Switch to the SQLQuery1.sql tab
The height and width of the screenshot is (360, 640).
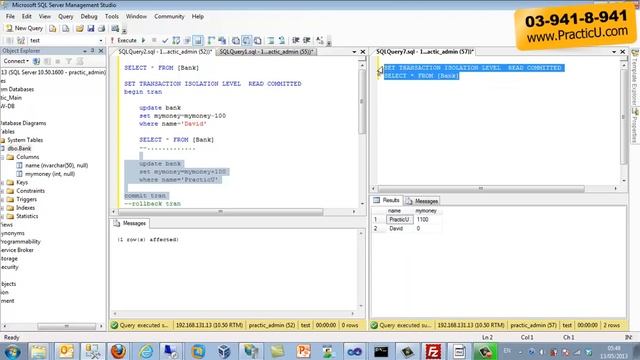(266, 52)
